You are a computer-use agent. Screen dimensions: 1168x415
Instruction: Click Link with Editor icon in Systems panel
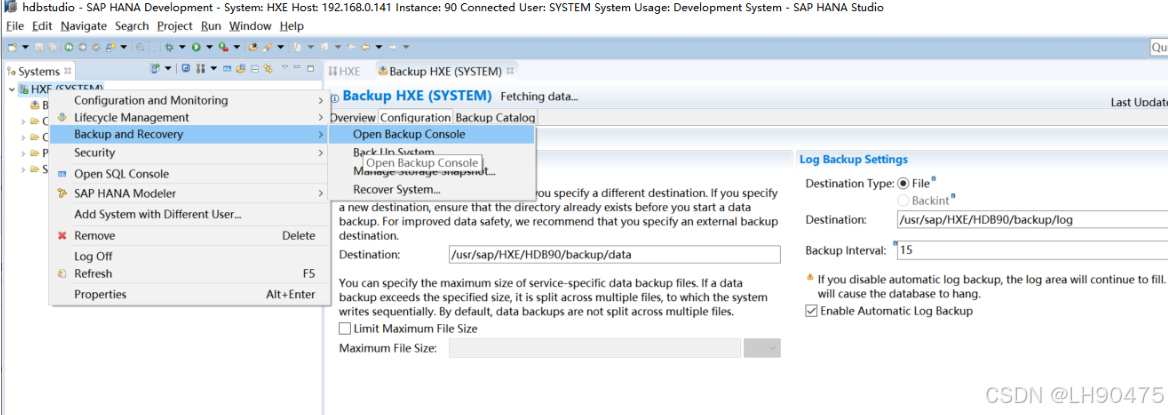pos(267,69)
